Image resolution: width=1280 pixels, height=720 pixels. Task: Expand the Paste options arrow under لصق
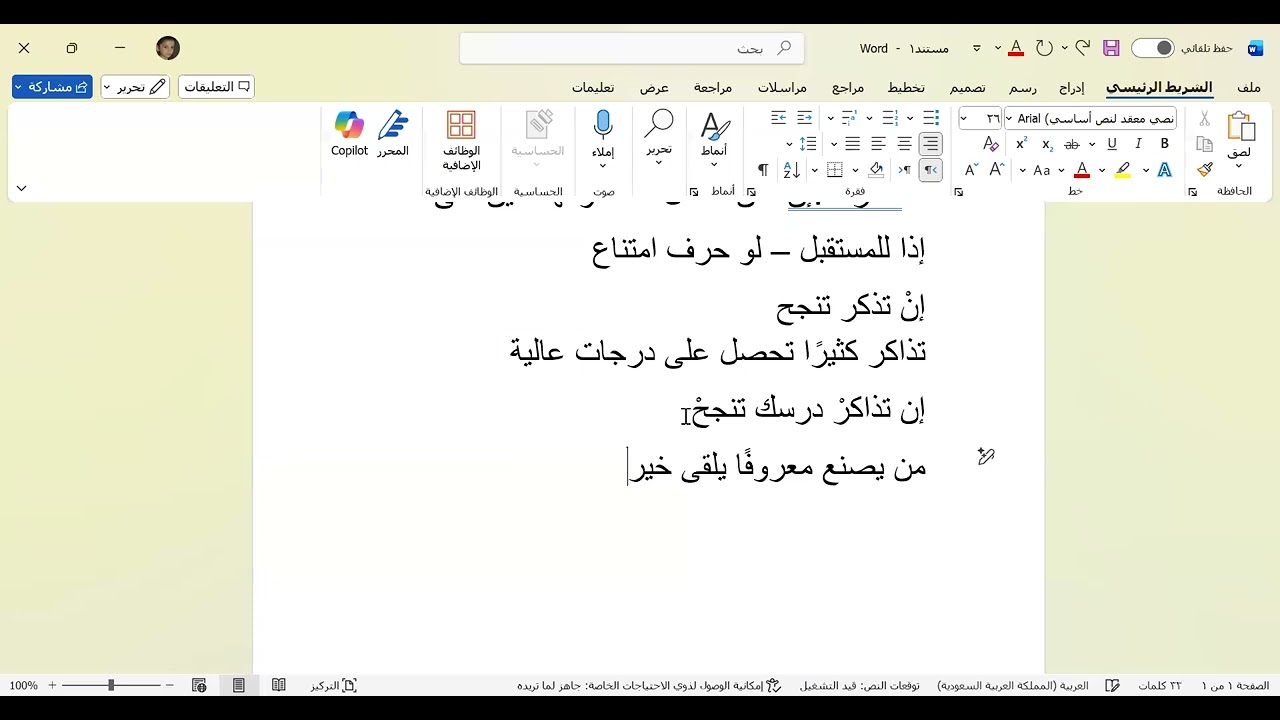click(x=1240, y=167)
